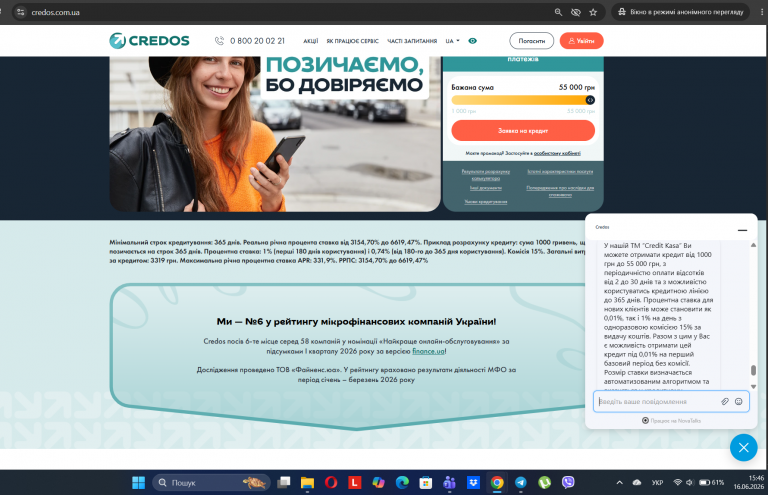Click the volume speaker tray icon
Image resolution: width=768 pixels, height=495 pixels.
coord(689,483)
